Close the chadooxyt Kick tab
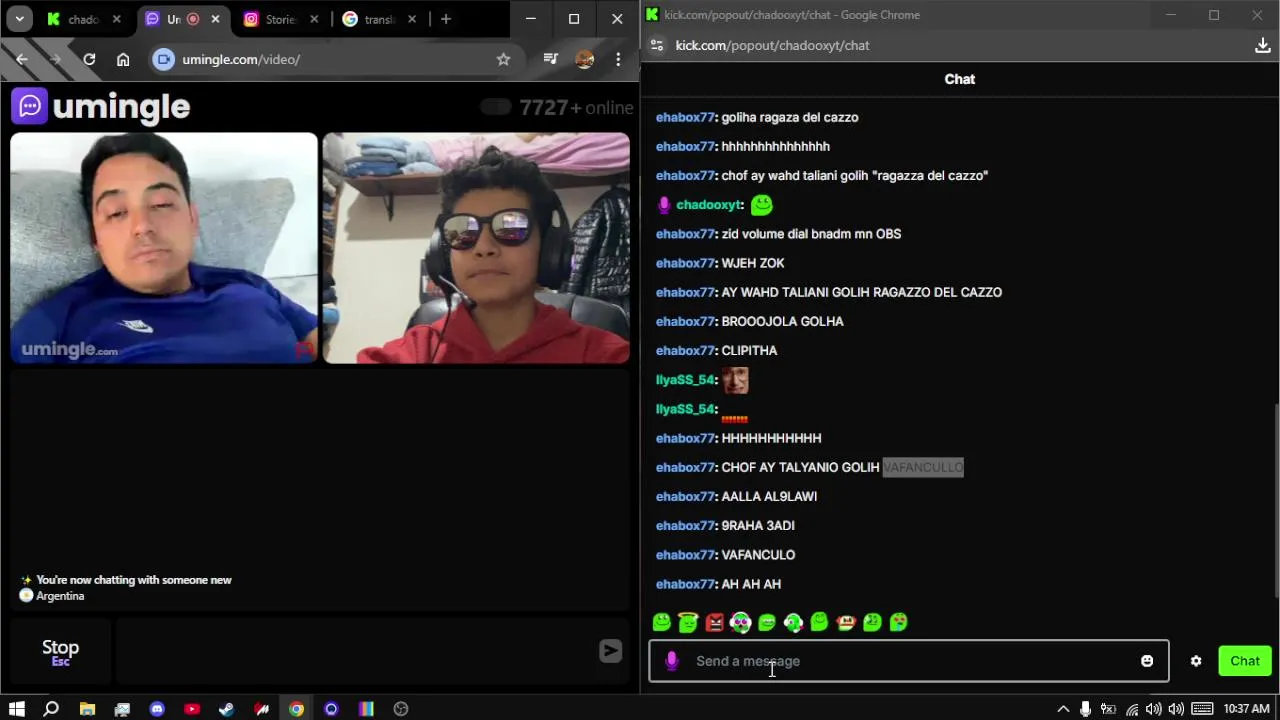The image size is (1280, 720). tap(117, 19)
